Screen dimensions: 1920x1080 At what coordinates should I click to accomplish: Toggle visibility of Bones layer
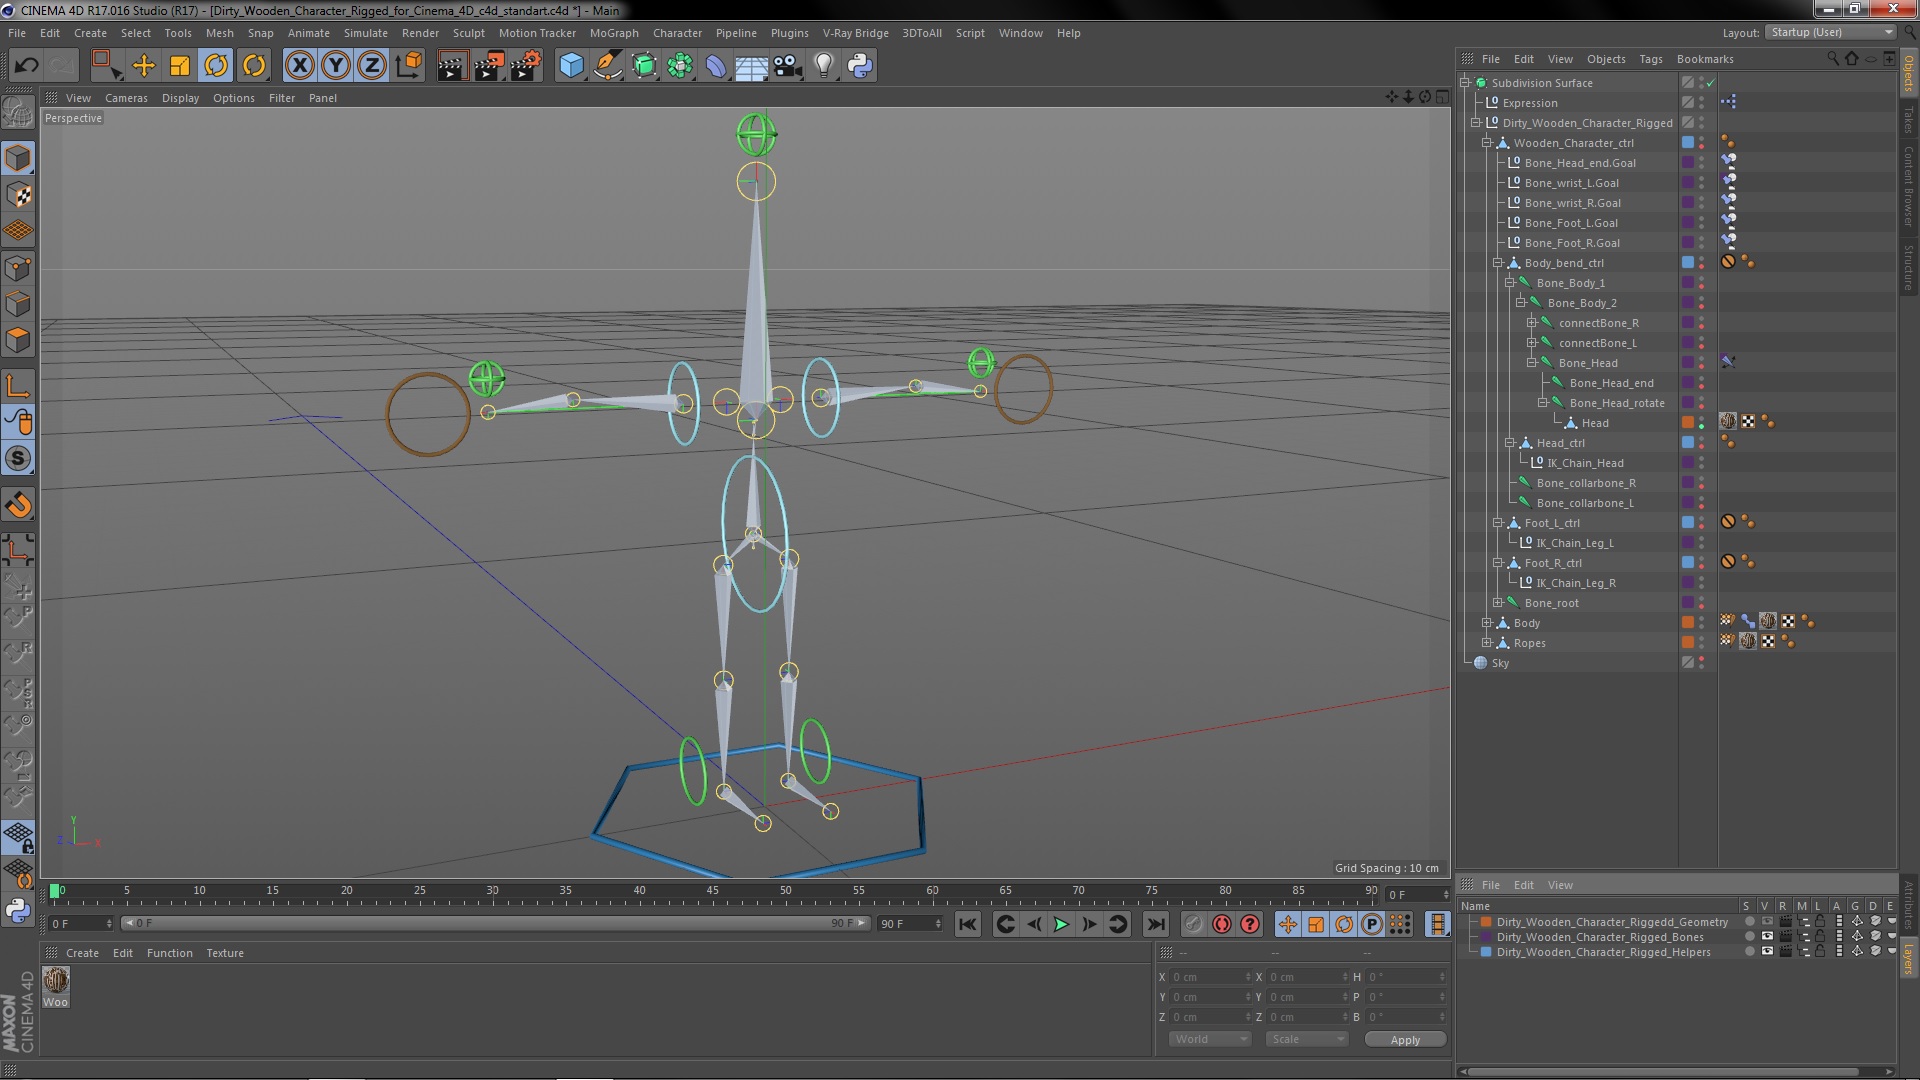tap(1767, 937)
